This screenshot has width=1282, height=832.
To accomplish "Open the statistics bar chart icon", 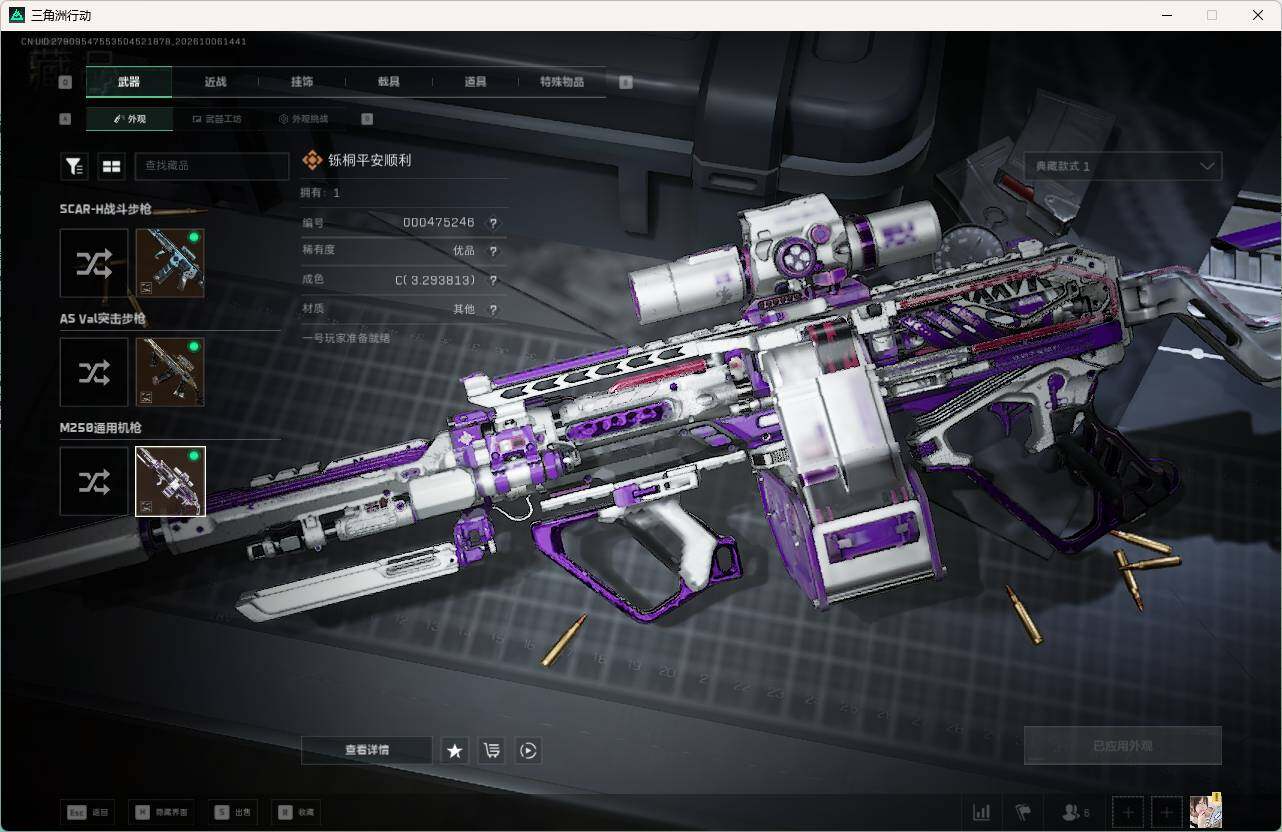I will coord(982,812).
